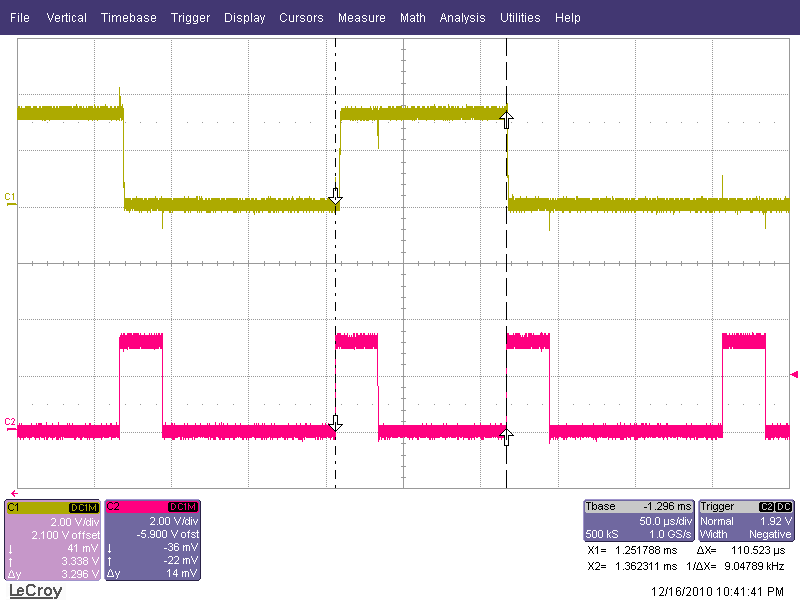
Task: Click the 50.0 µs/div timebase value
Action: [x=665, y=521]
